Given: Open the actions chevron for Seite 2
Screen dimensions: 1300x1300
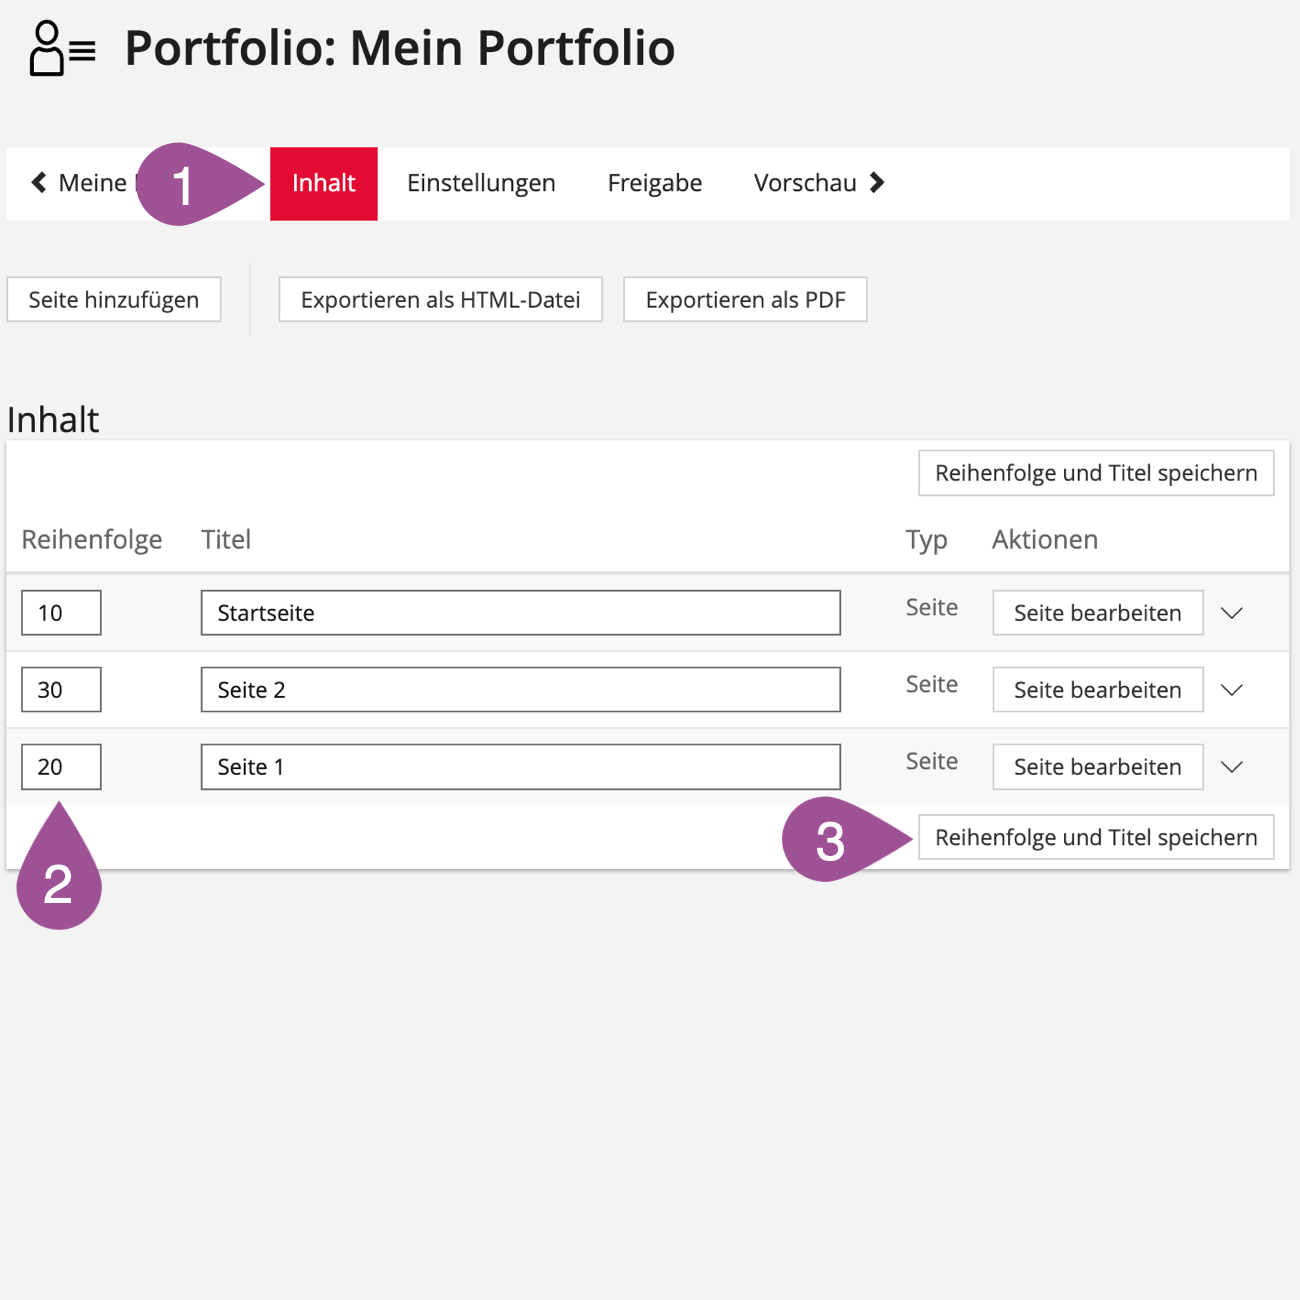Looking at the screenshot, I should 1232,690.
